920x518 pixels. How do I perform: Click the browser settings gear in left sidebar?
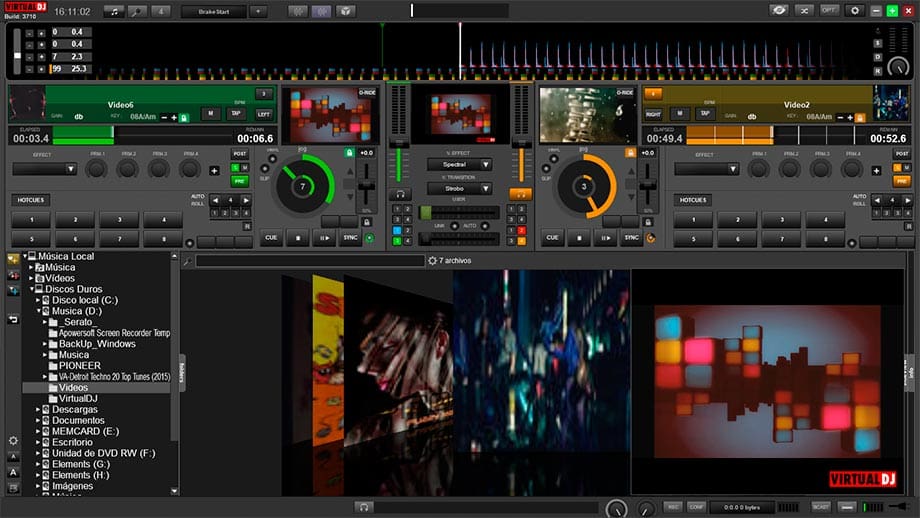point(13,441)
